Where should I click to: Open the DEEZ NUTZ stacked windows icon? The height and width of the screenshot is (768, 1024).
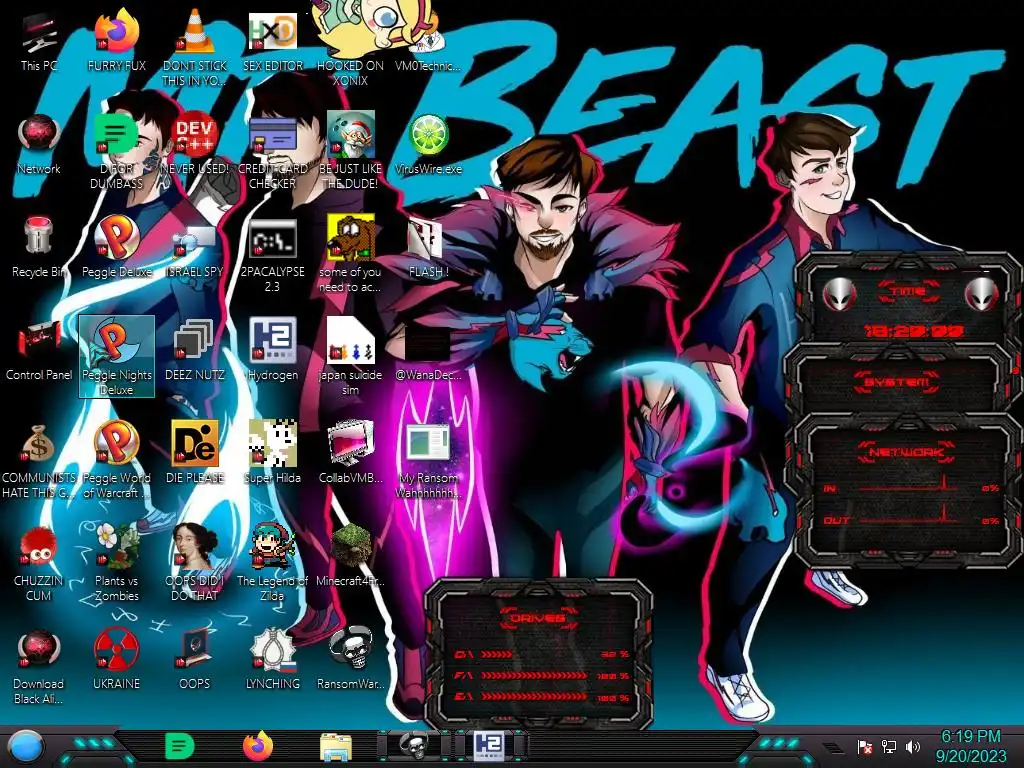(x=195, y=350)
